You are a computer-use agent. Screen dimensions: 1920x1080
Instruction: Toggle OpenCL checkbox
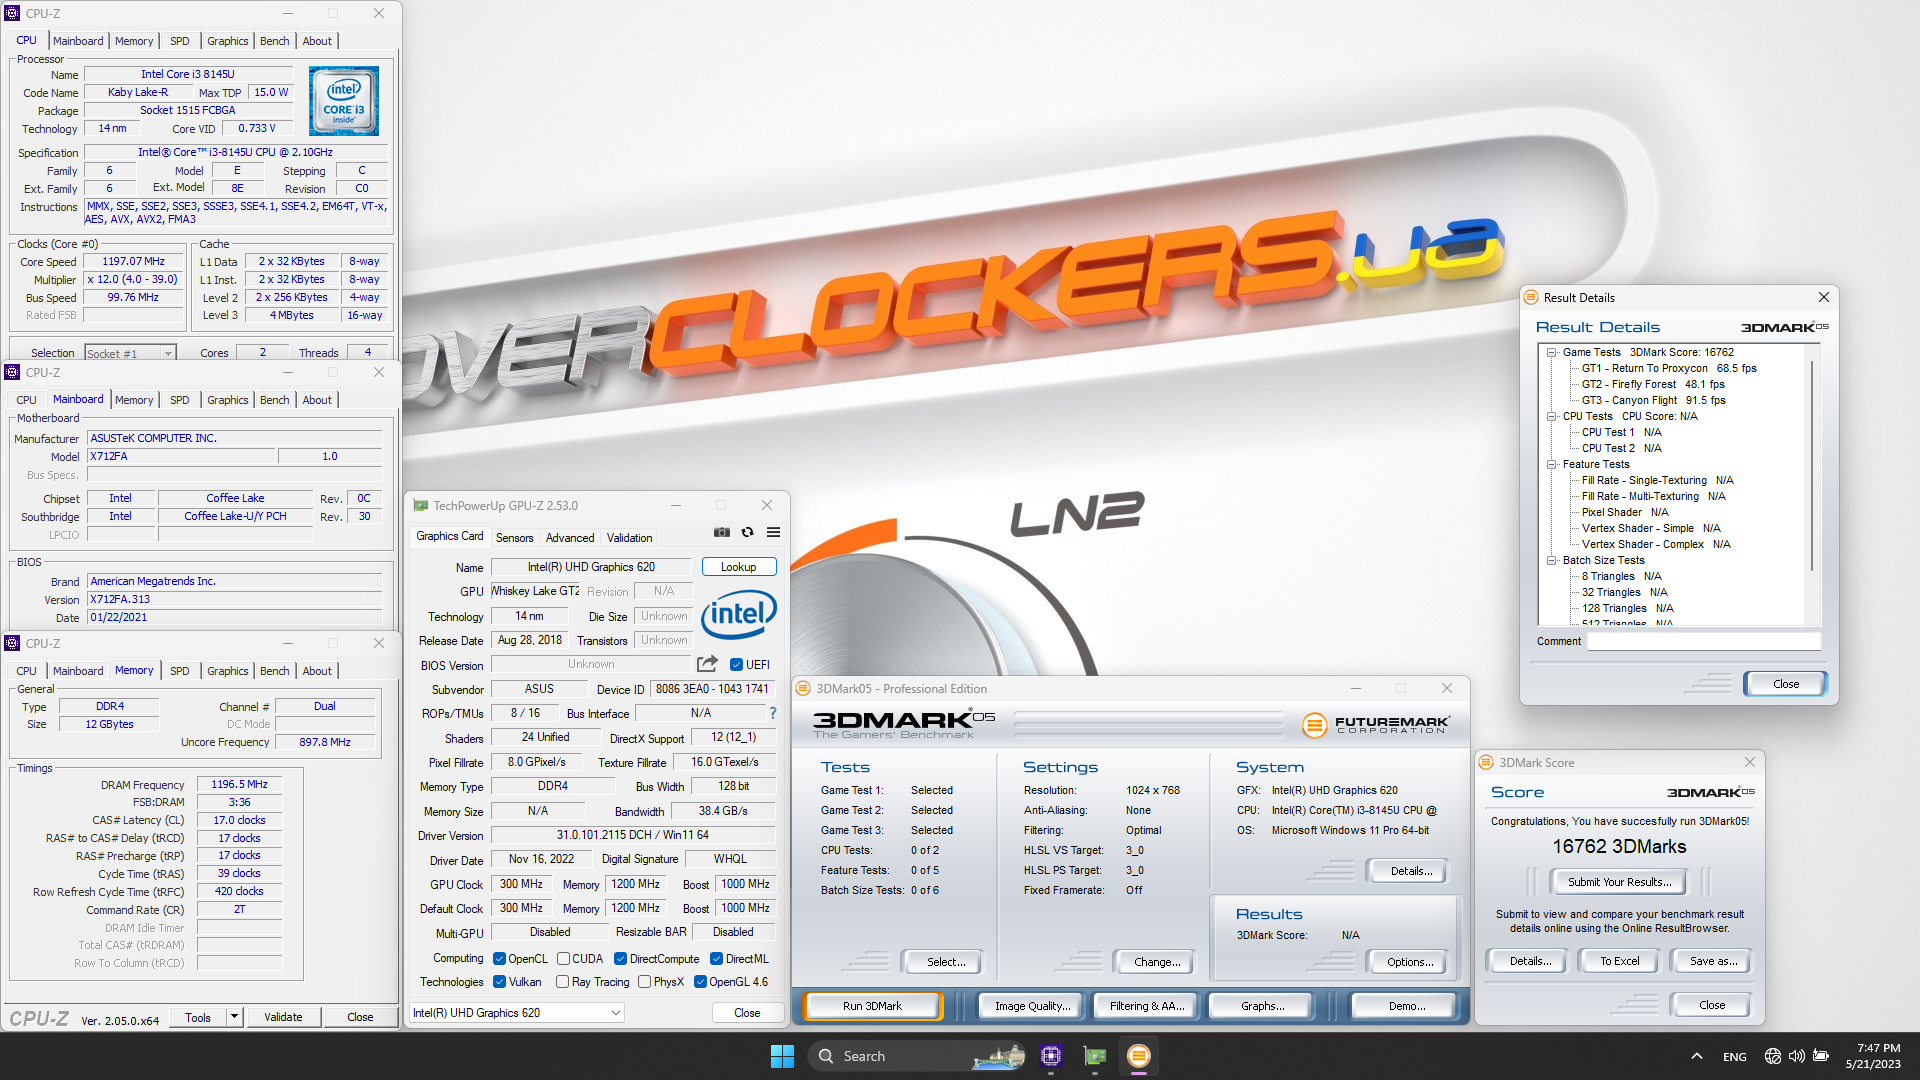pyautogui.click(x=499, y=958)
